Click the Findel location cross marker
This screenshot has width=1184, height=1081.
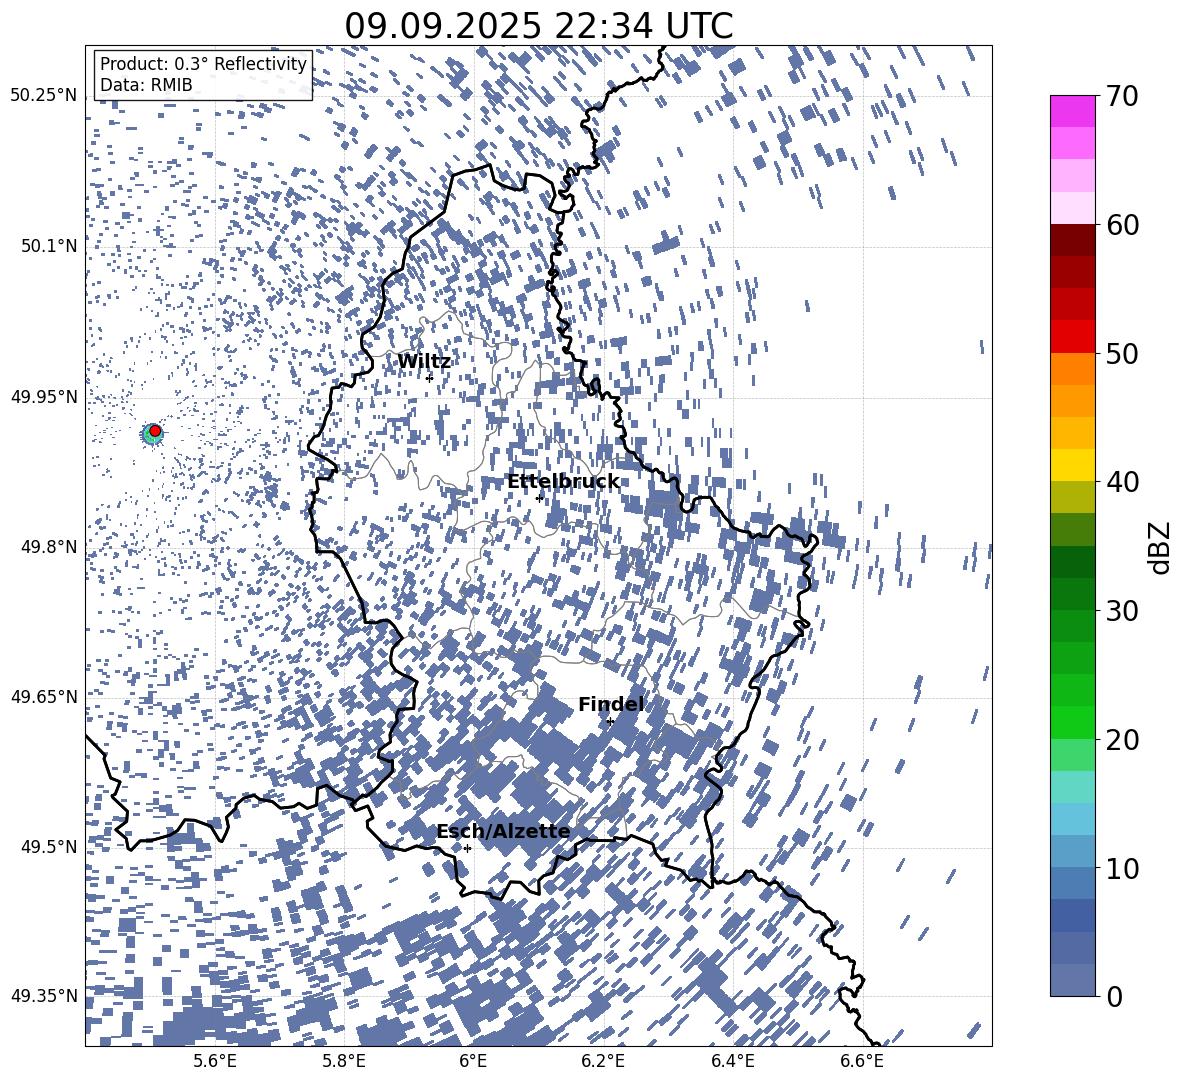610,722
